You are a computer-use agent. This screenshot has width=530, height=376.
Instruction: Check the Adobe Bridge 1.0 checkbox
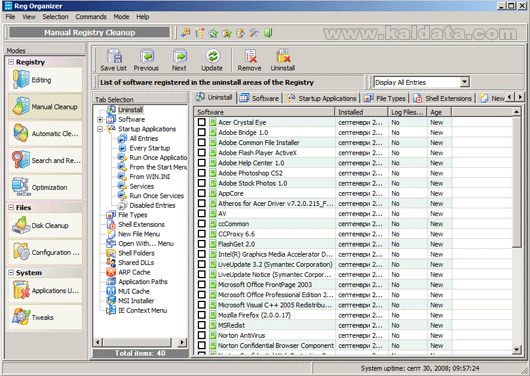click(x=202, y=132)
